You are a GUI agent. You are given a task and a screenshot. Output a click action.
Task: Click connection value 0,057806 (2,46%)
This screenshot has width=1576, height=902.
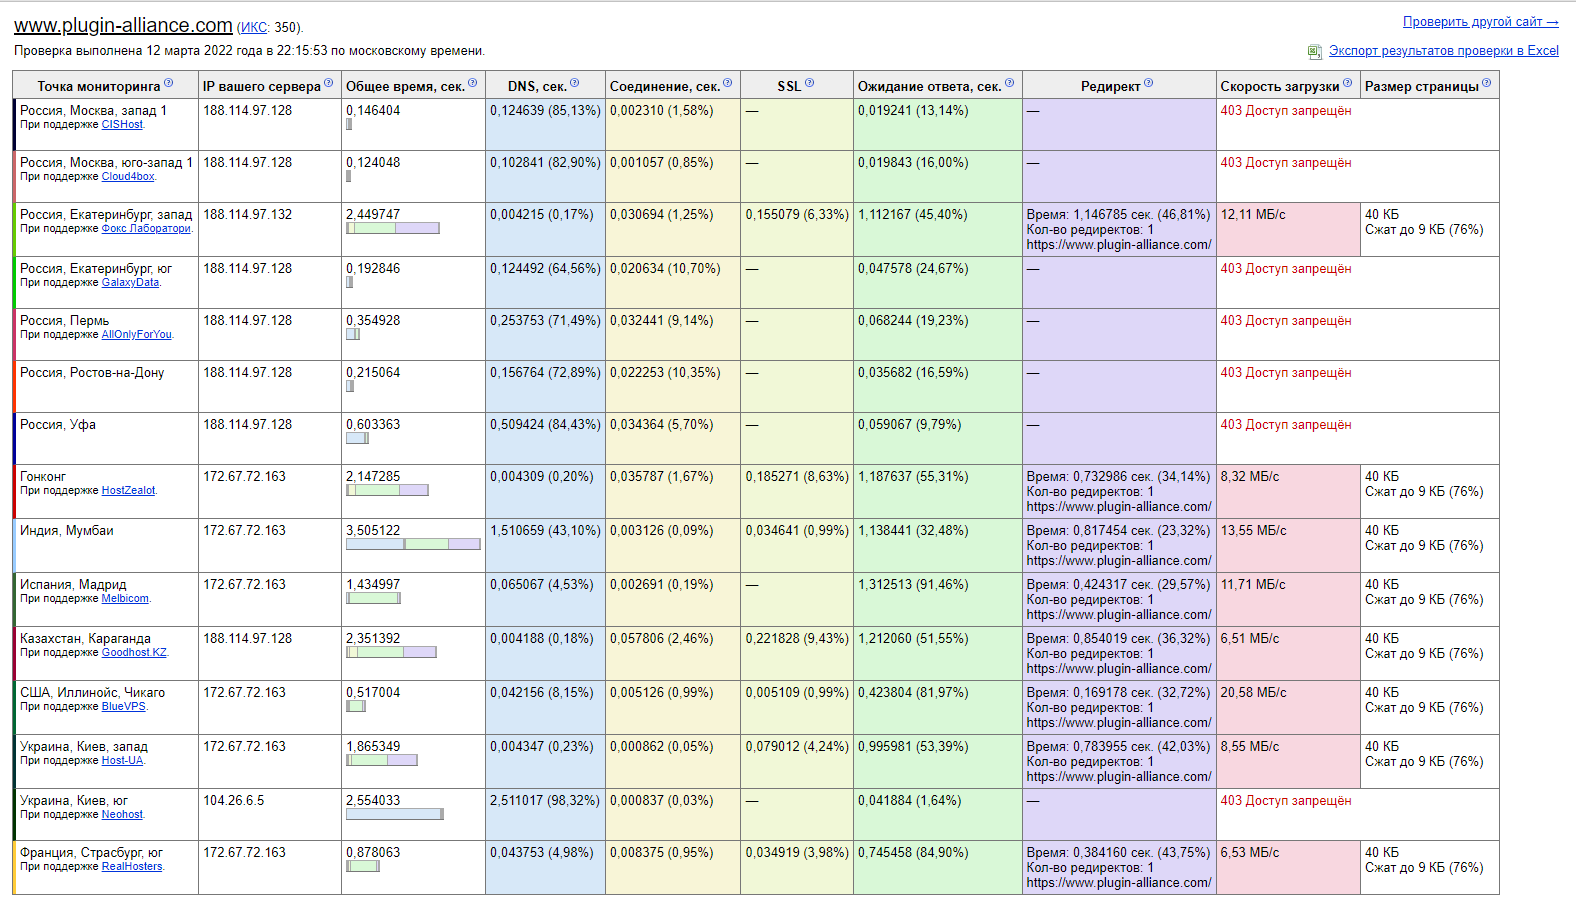pyautogui.click(x=662, y=638)
